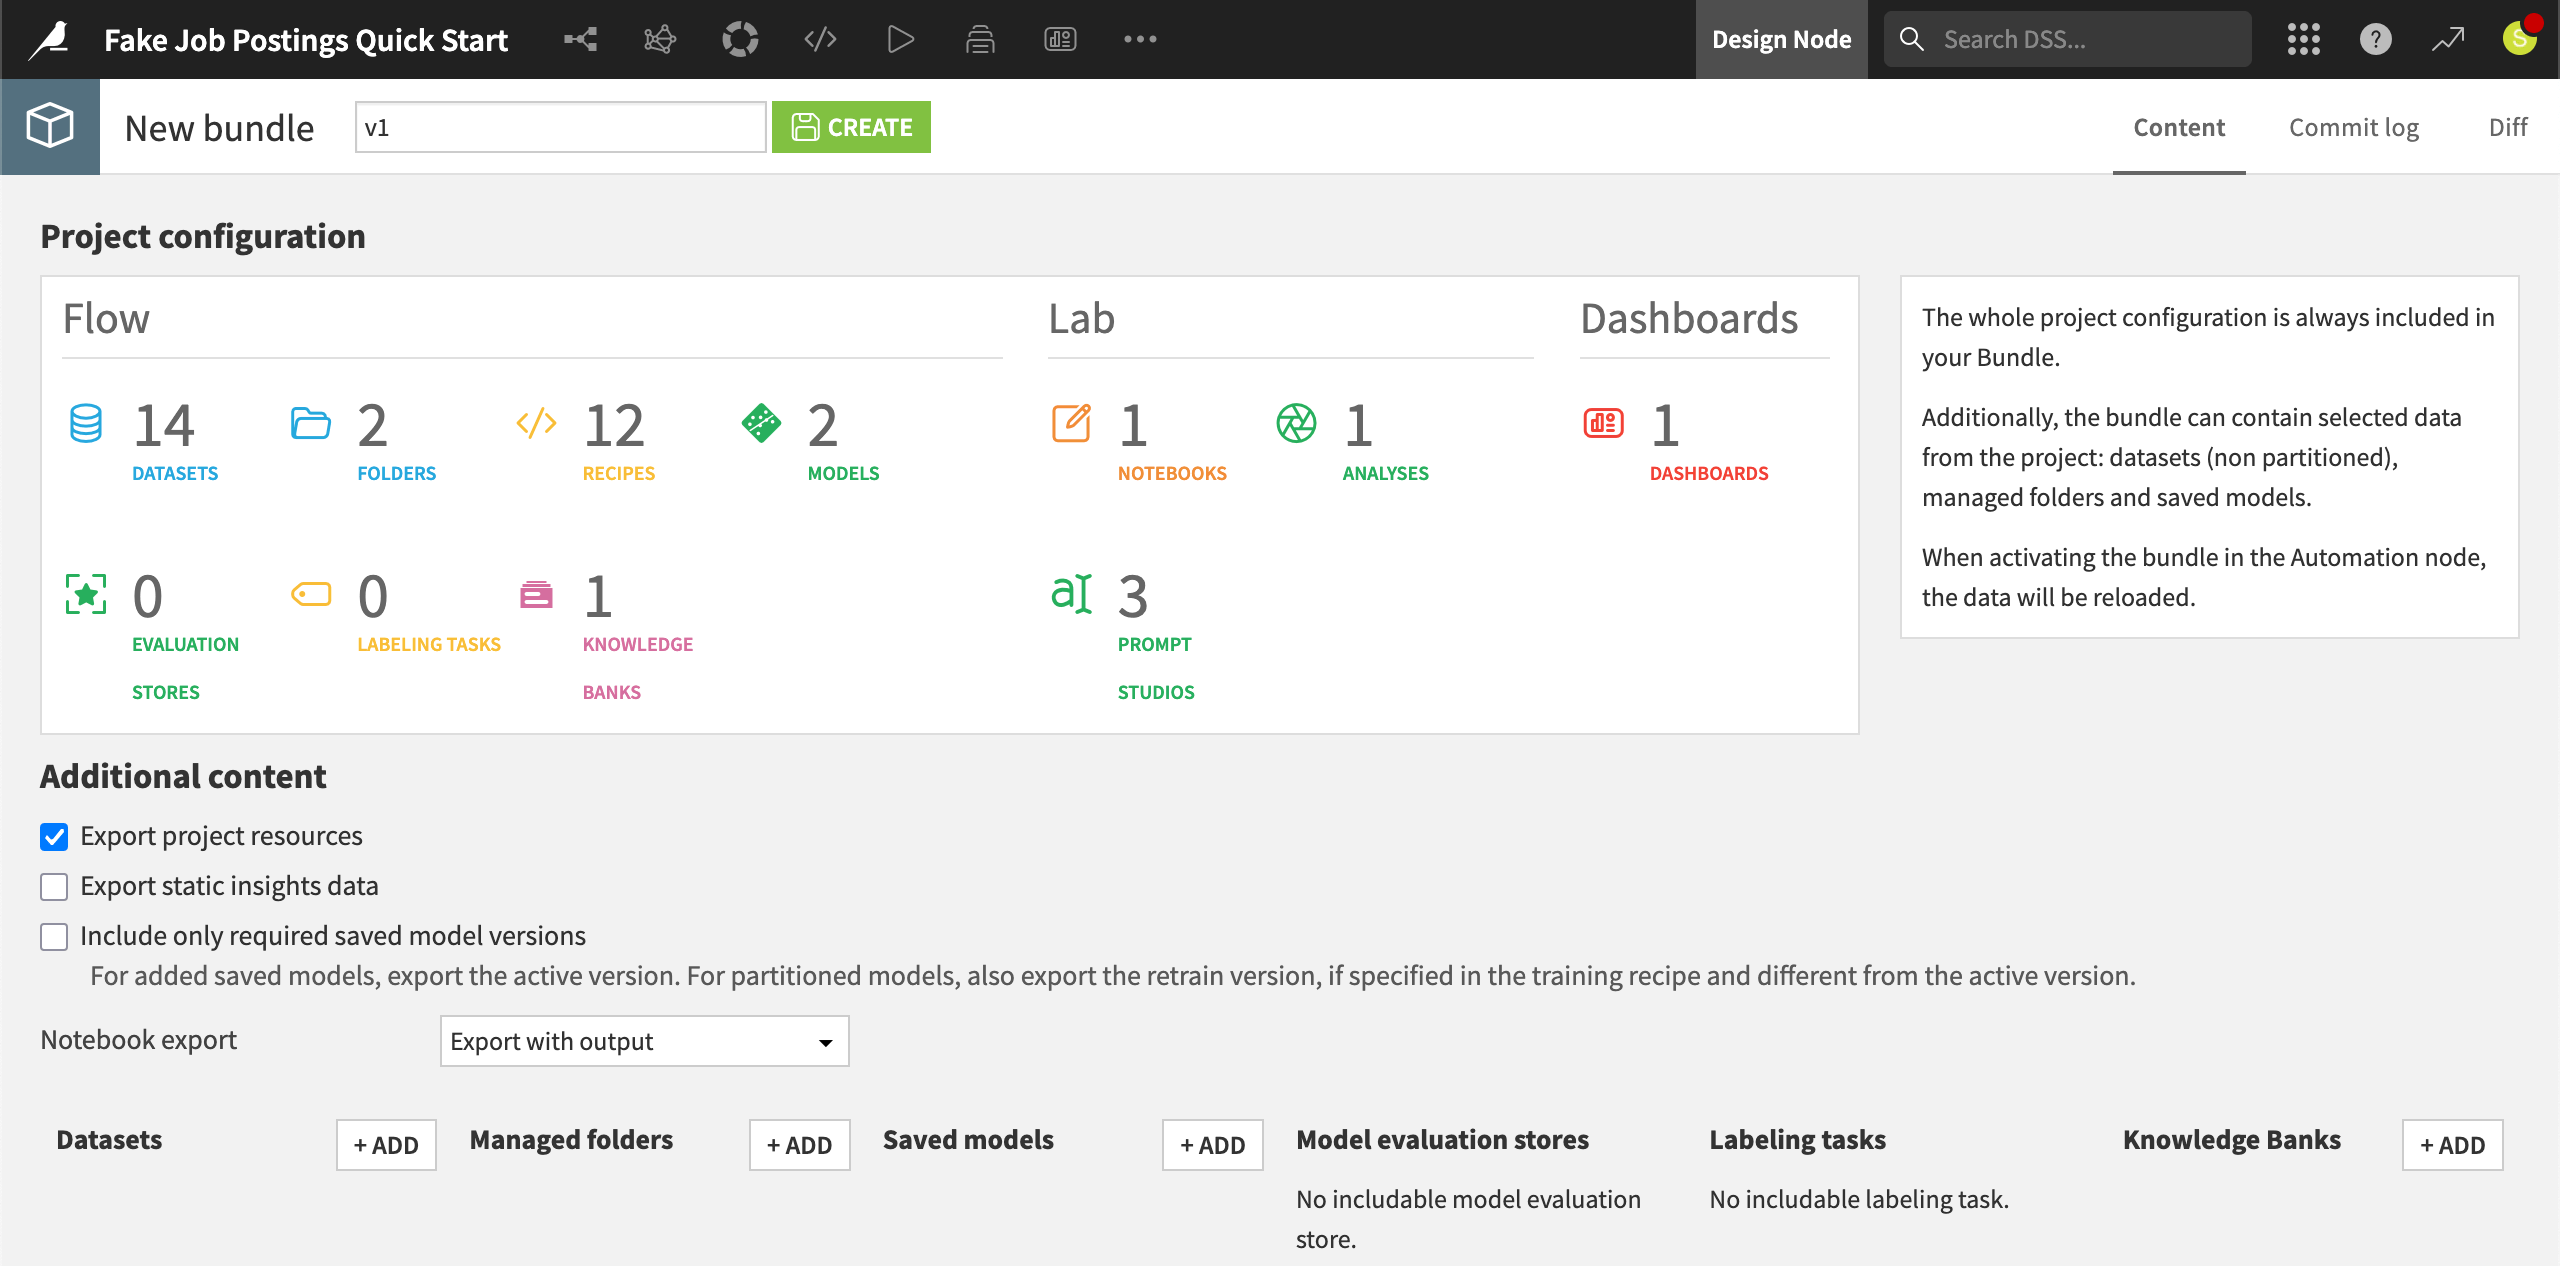Viewport: 2560px width, 1266px height.
Task: Enable Include only required saved model versions
Action: point(54,937)
